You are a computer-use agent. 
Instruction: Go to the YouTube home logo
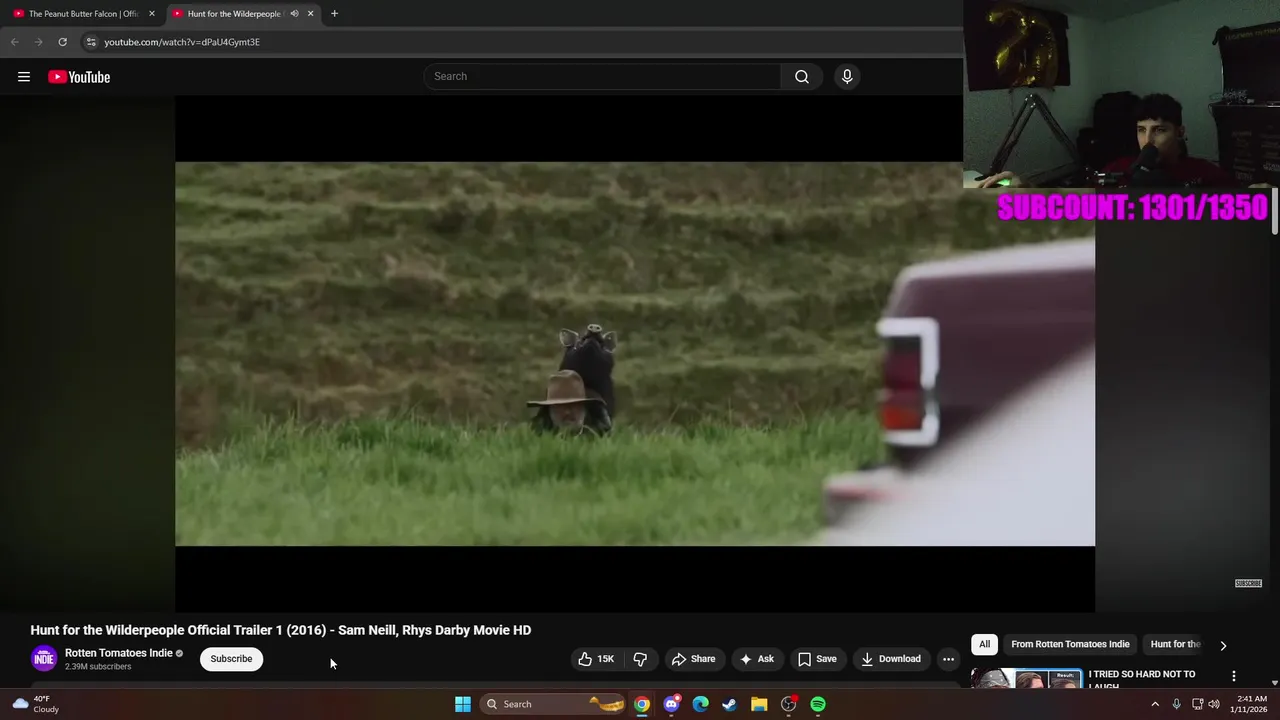79,77
